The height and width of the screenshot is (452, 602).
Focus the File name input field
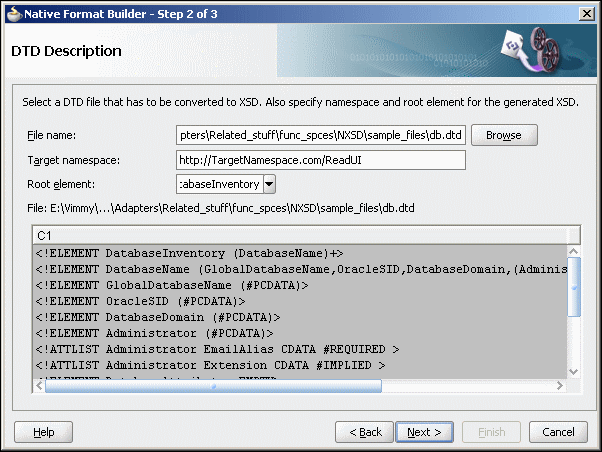click(x=321, y=135)
